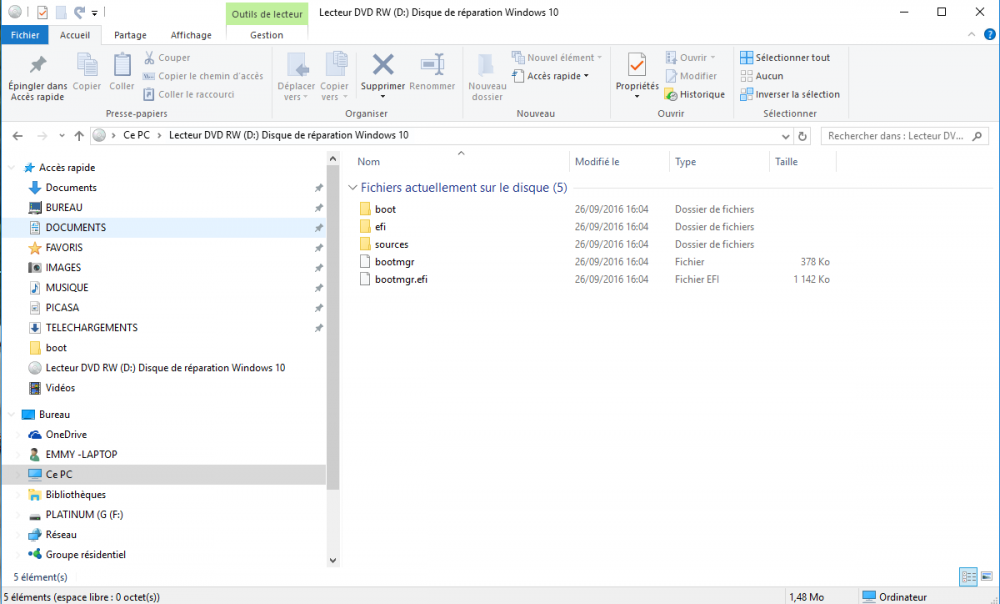This screenshot has height=604, width=1000.
Task: Switch to details view in status bar
Action: (x=968, y=577)
